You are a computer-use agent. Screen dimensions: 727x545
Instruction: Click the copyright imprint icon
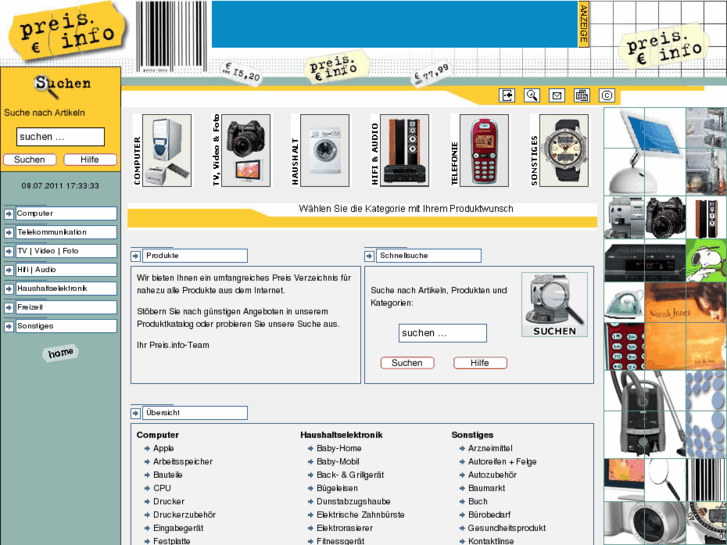click(607, 96)
